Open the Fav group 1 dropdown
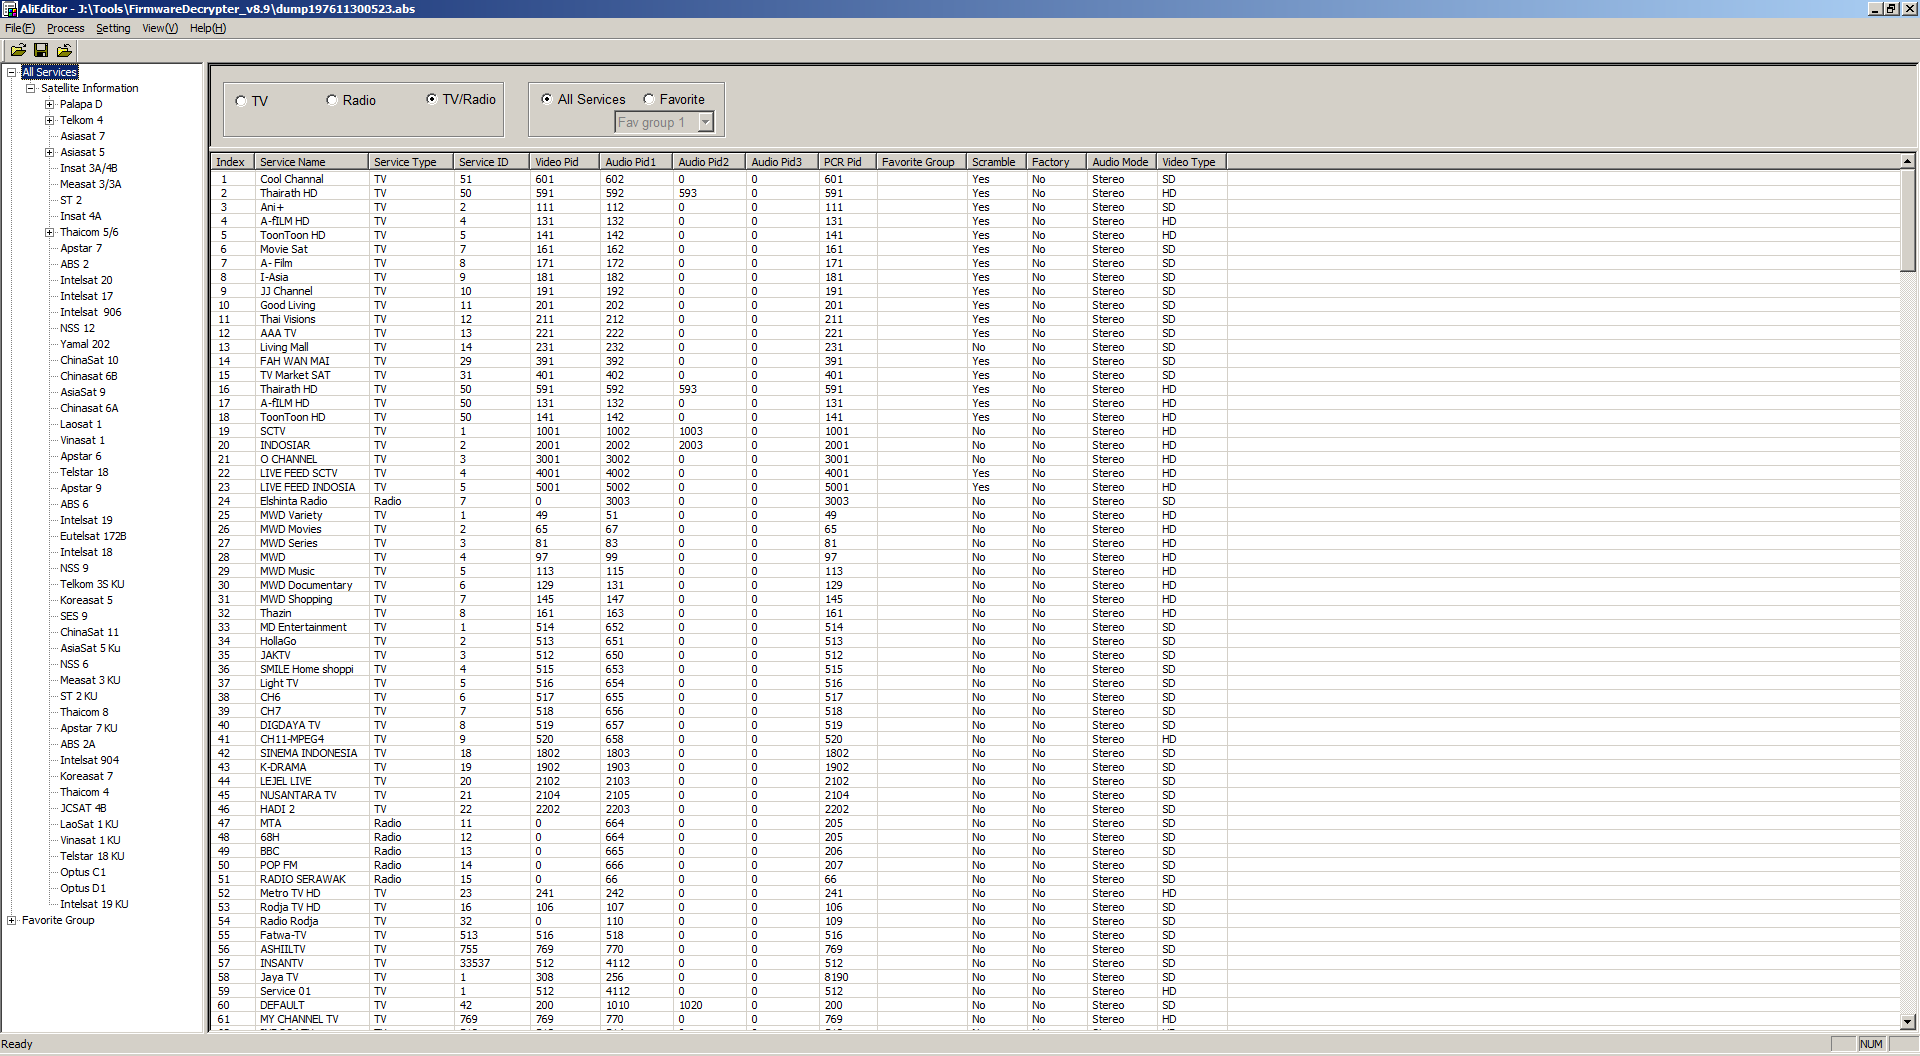This screenshot has height=1056, width=1920. click(x=705, y=122)
